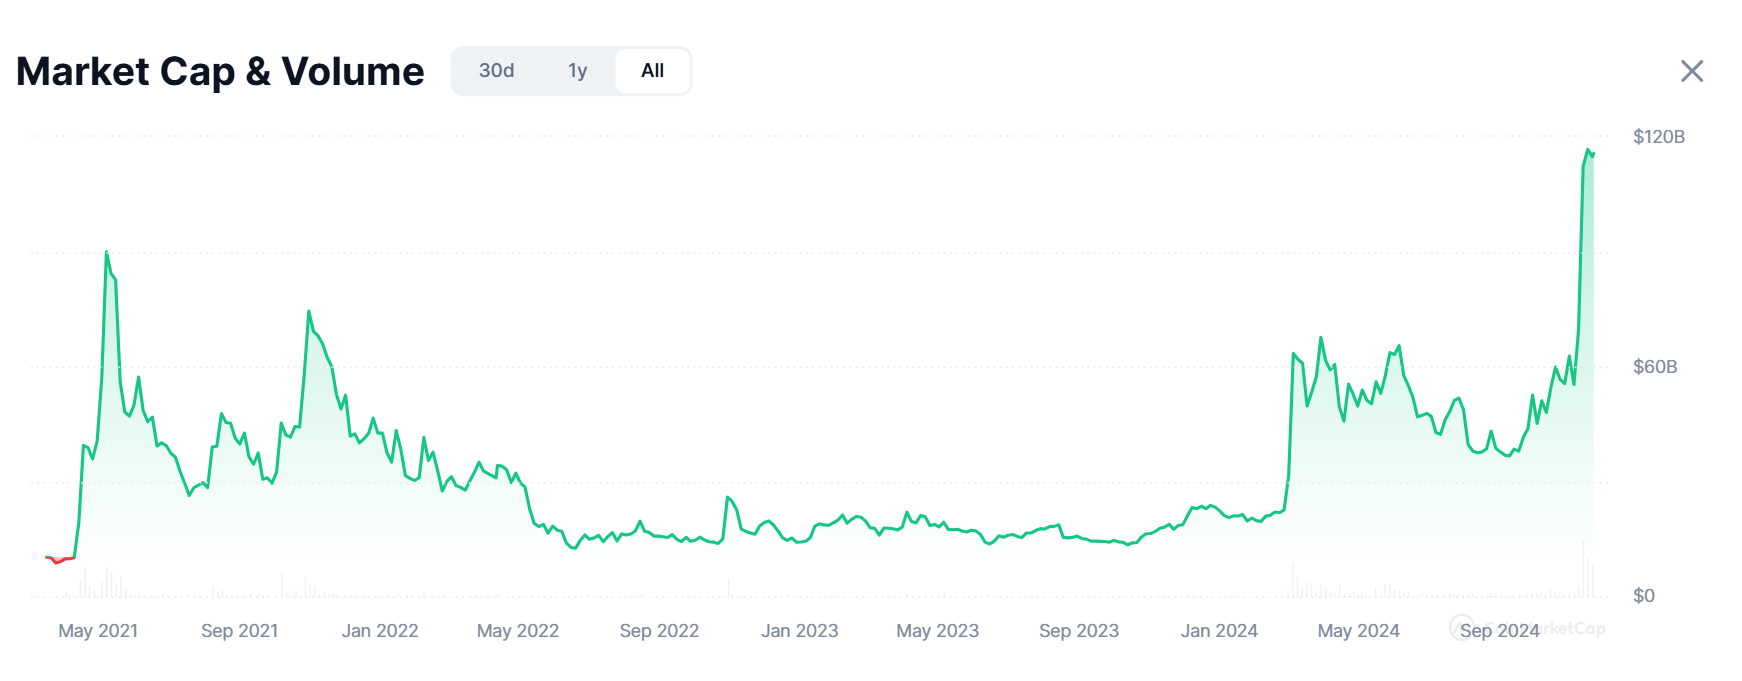The height and width of the screenshot is (681, 1742).
Task: Click the Sep 2024 date label
Action: 1500,631
